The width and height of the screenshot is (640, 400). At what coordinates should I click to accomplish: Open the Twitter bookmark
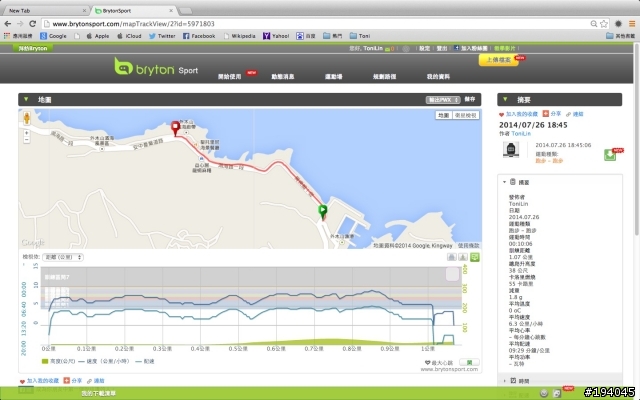pos(162,36)
